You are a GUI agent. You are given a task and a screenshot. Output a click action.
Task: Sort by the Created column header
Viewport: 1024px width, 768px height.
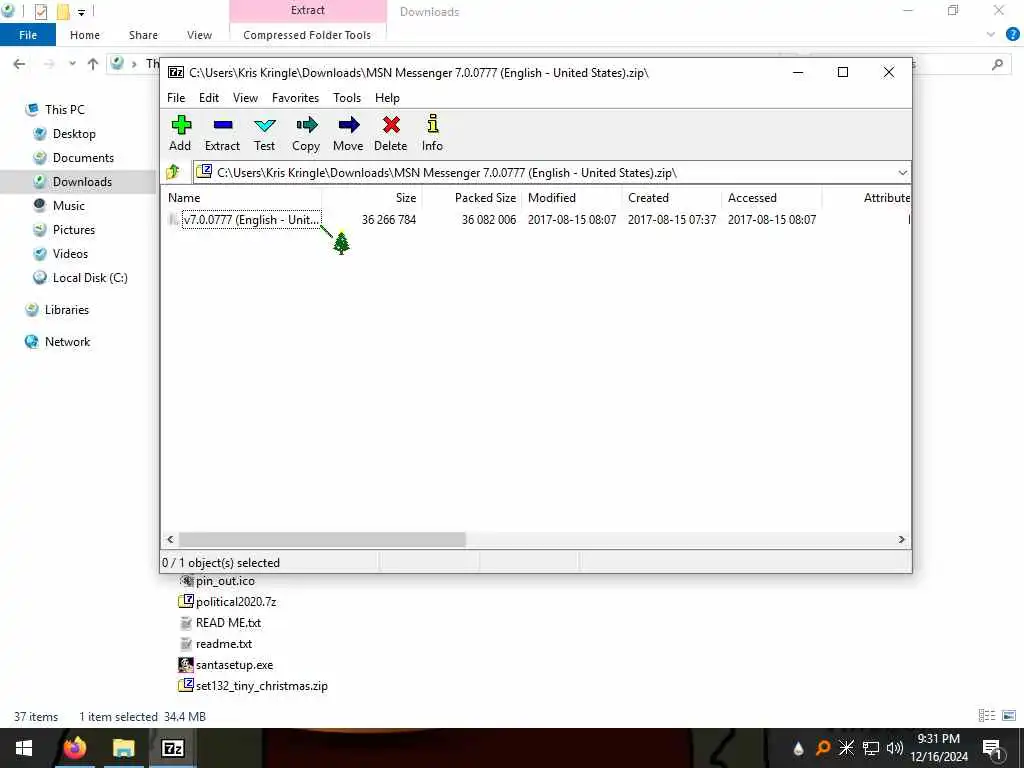[671, 198]
